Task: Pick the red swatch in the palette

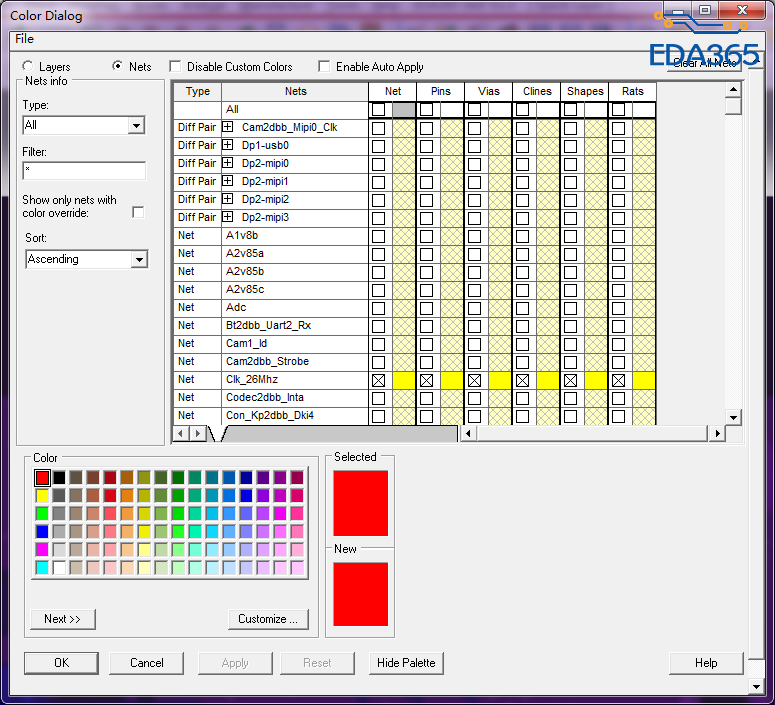Action: (43, 478)
